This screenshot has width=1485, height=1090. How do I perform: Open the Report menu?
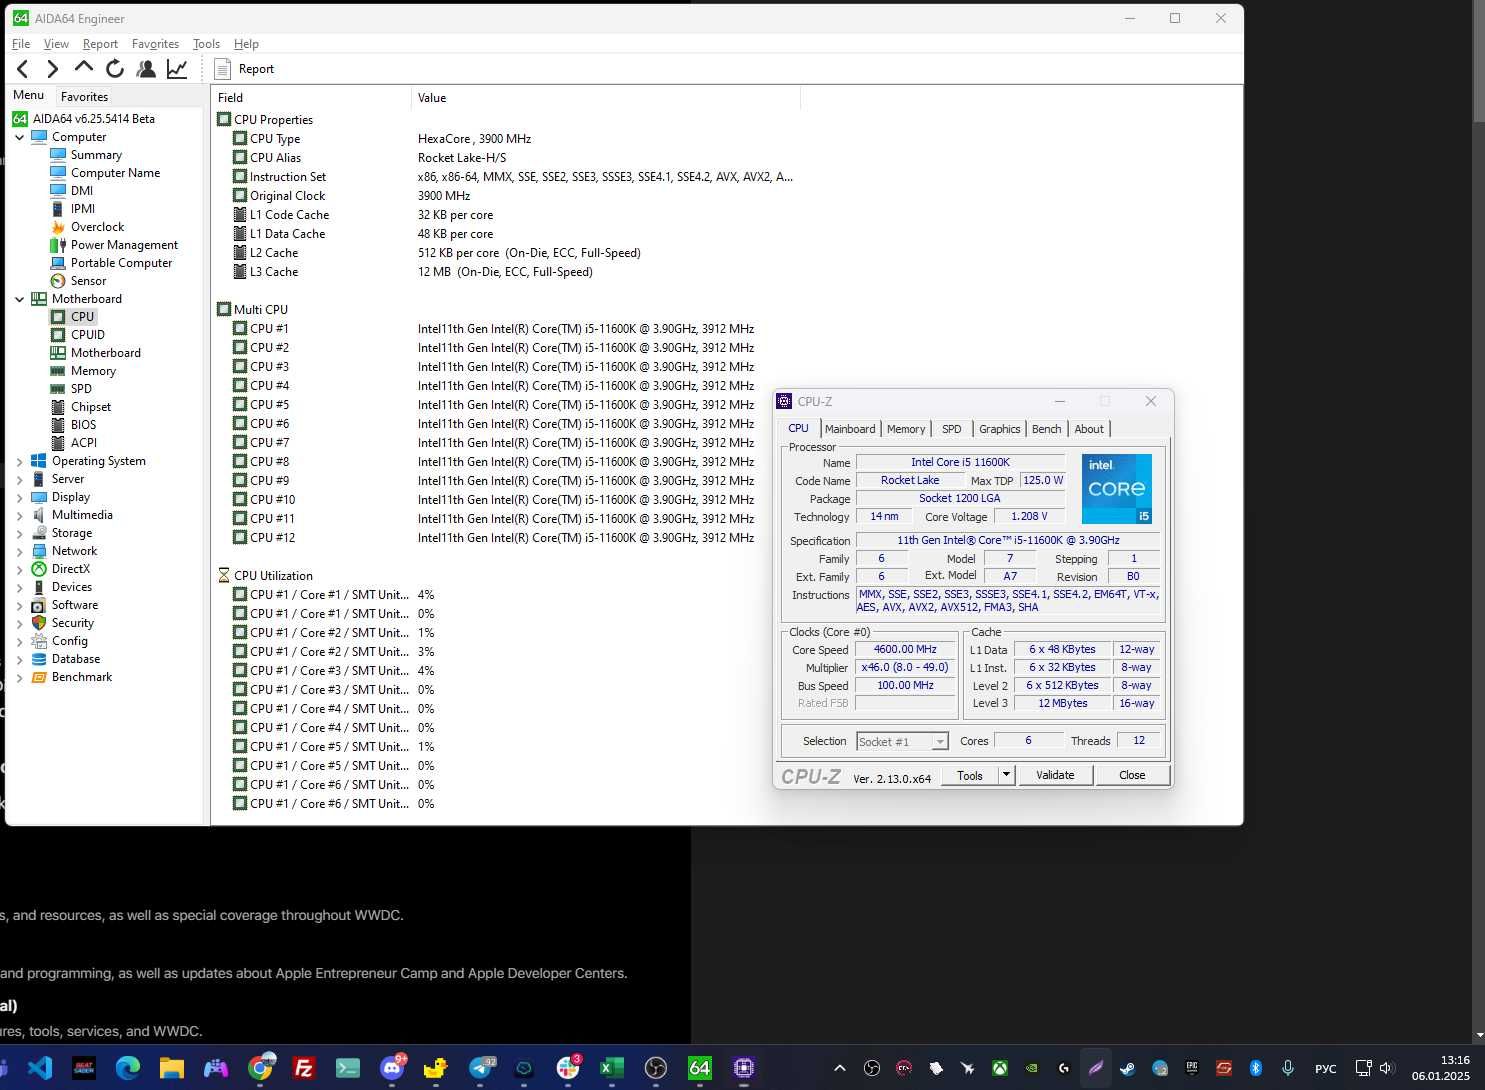tap(100, 44)
